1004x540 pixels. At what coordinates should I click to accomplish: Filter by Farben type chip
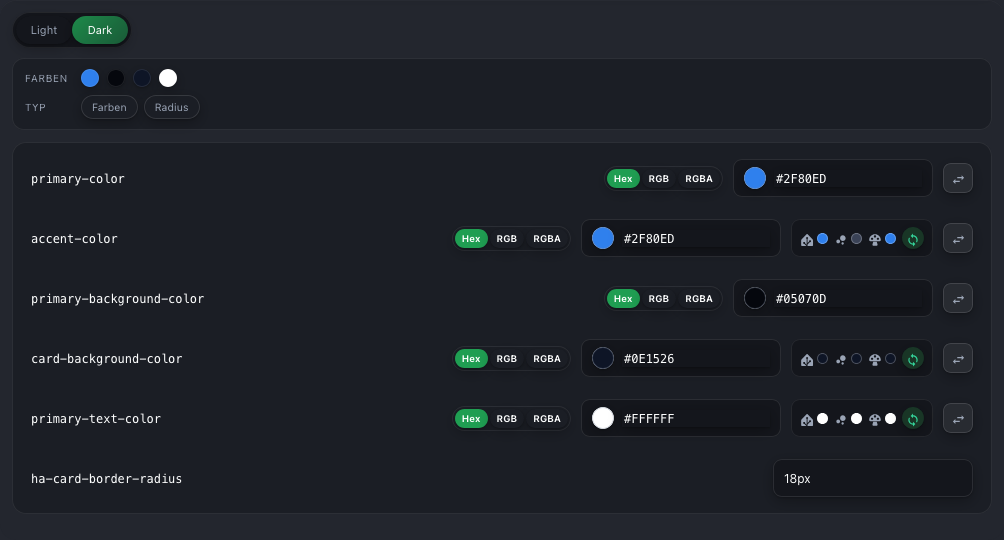[x=109, y=107]
